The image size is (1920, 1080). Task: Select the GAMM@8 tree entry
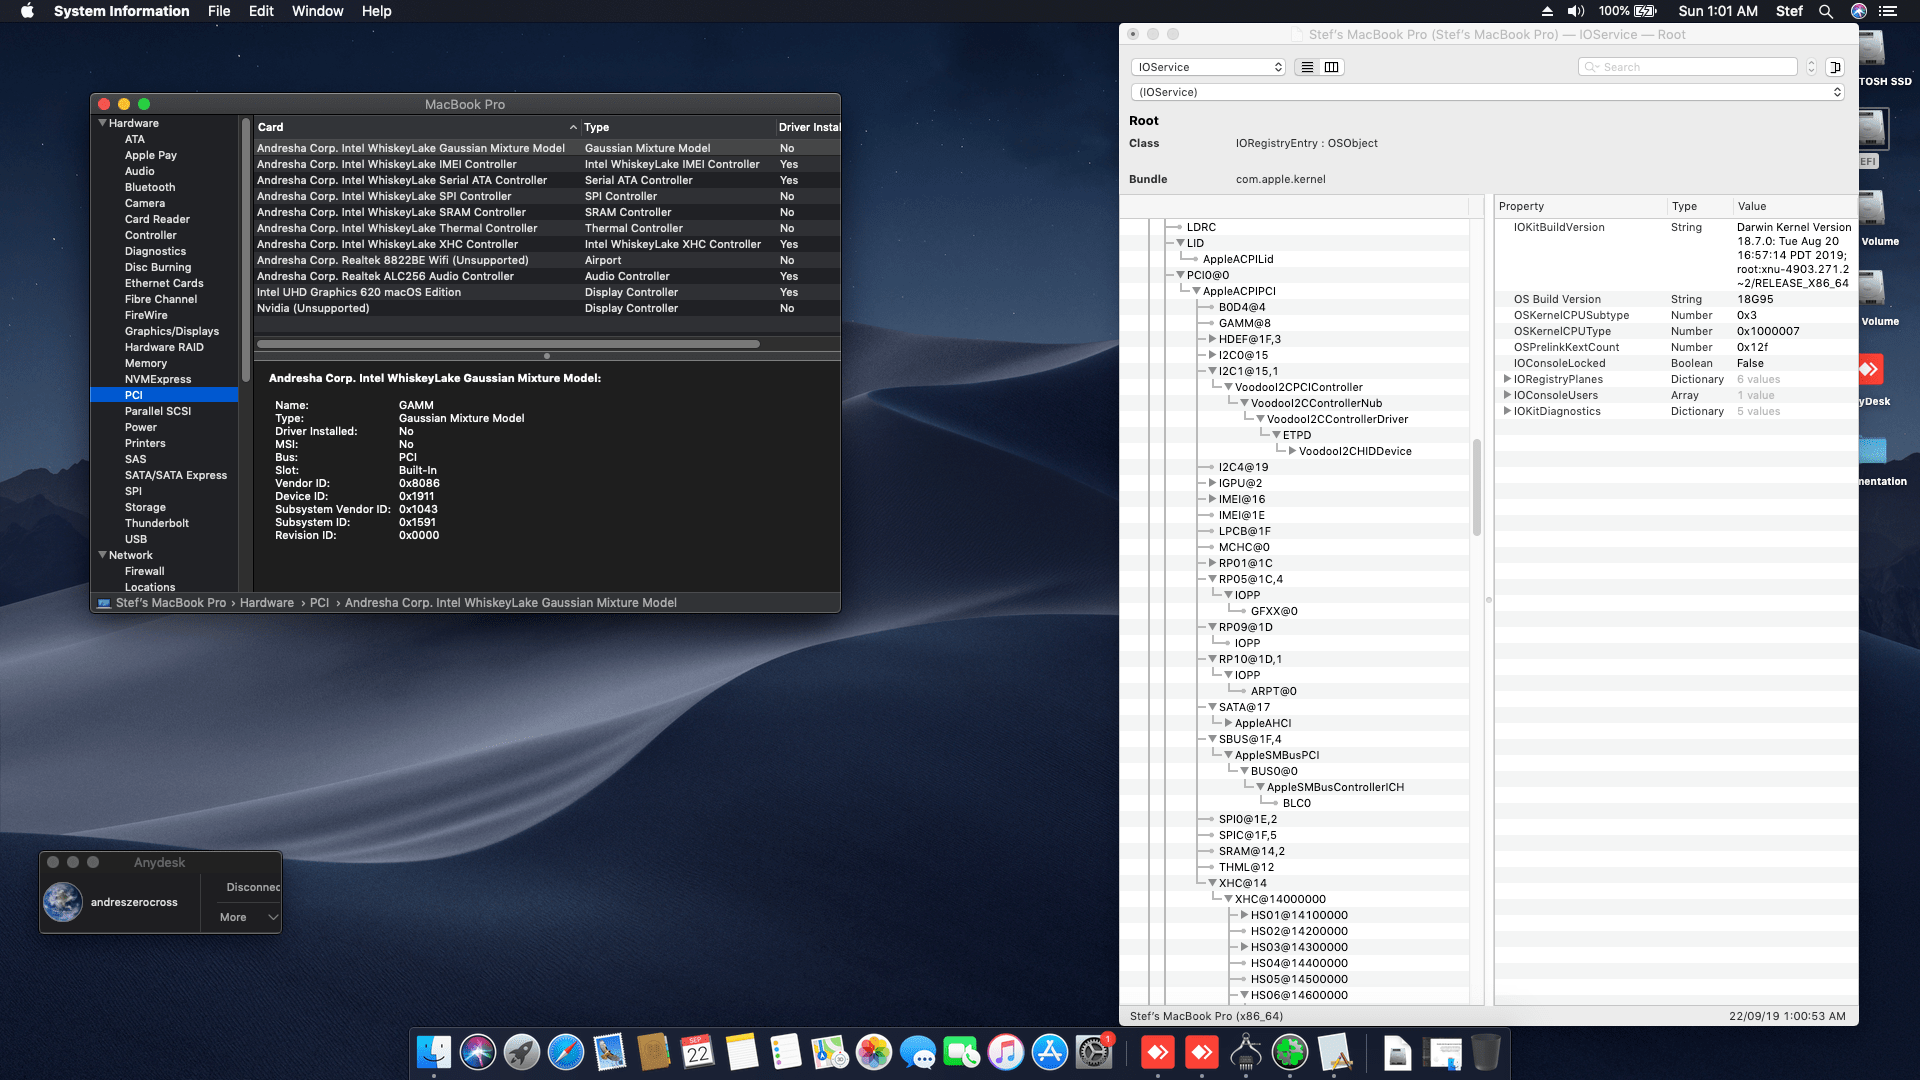[1244, 323]
